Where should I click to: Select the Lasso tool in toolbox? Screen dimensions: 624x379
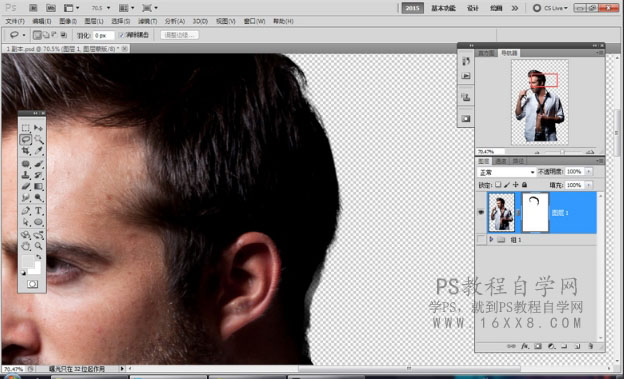(x=26, y=139)
